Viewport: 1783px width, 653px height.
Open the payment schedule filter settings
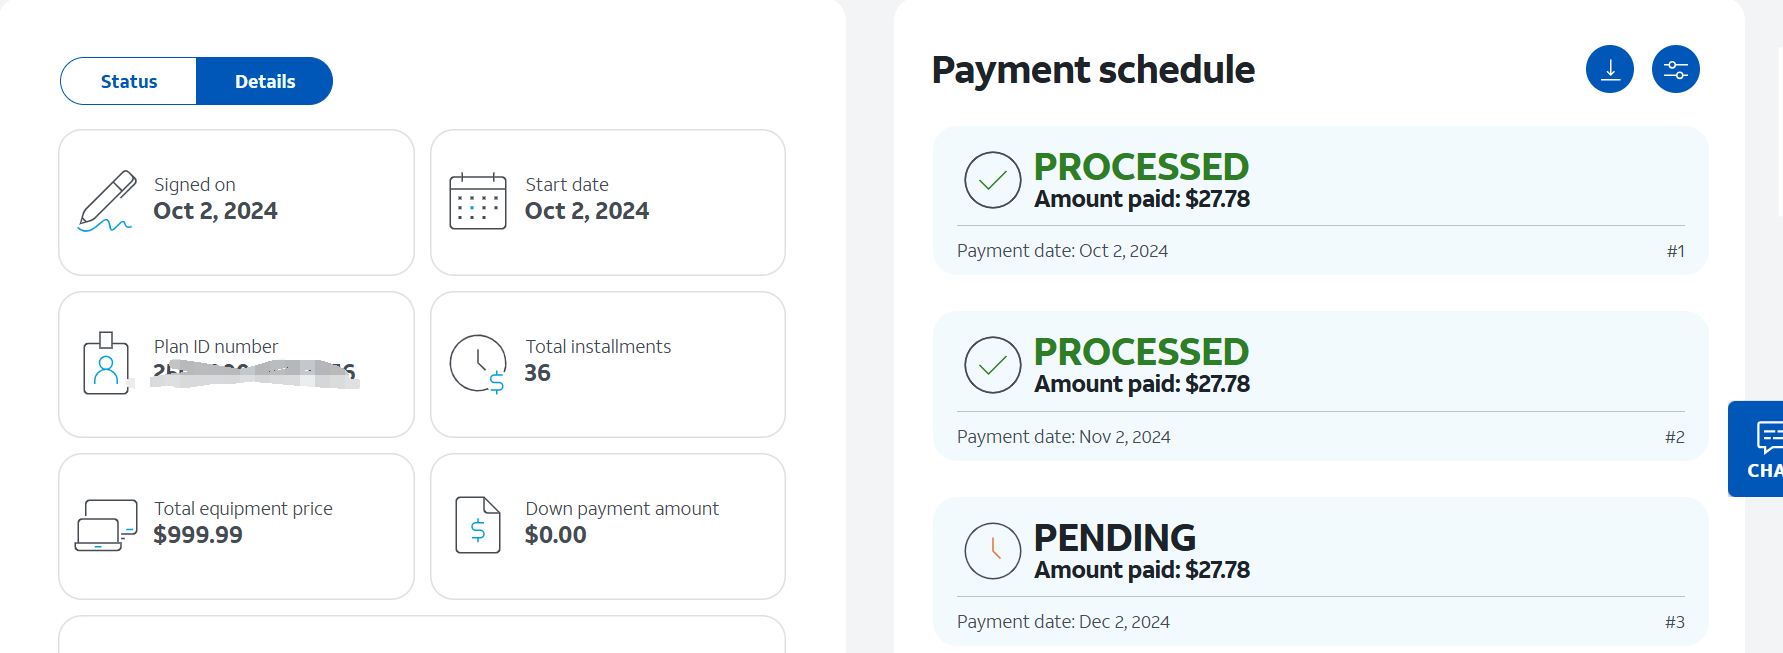[1675, 69]
